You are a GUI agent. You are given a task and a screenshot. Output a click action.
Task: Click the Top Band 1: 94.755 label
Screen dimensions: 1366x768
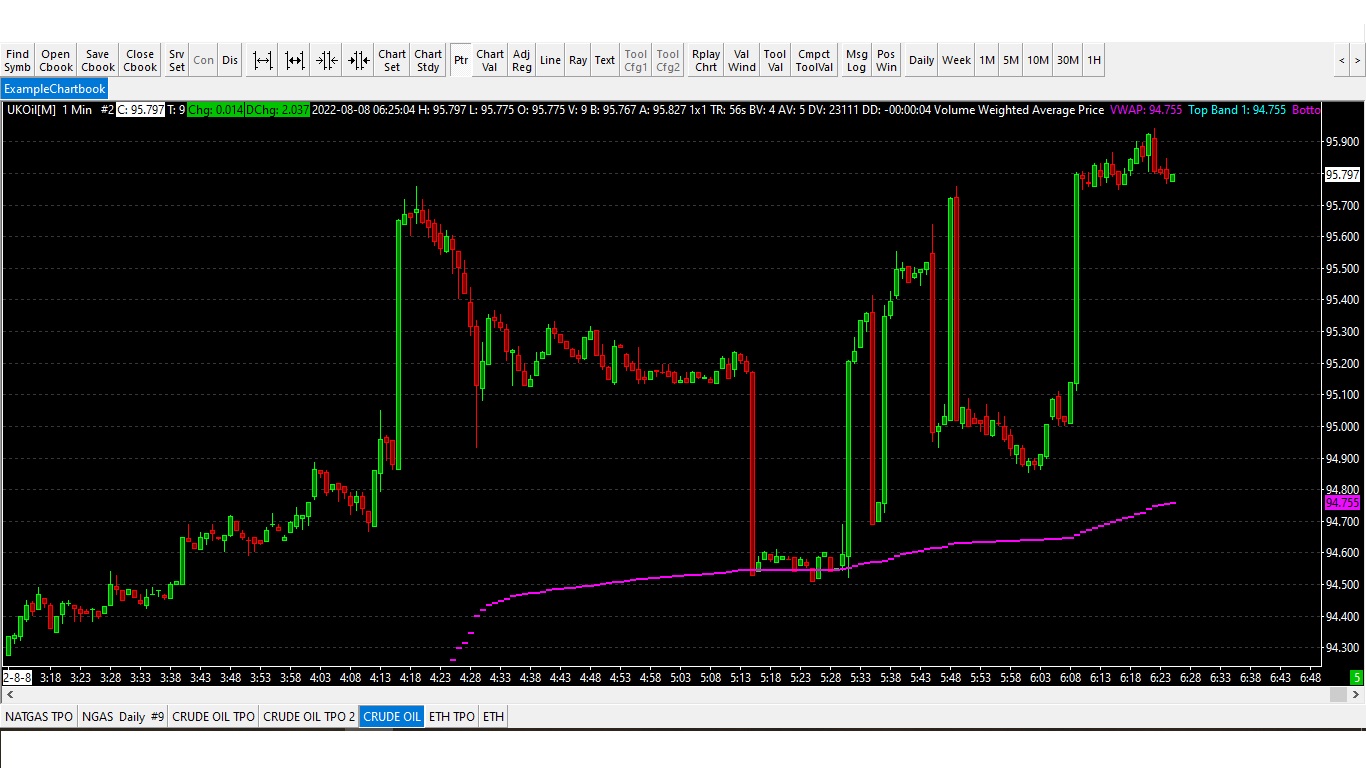pyautogui.click(x=1237, y=110)
